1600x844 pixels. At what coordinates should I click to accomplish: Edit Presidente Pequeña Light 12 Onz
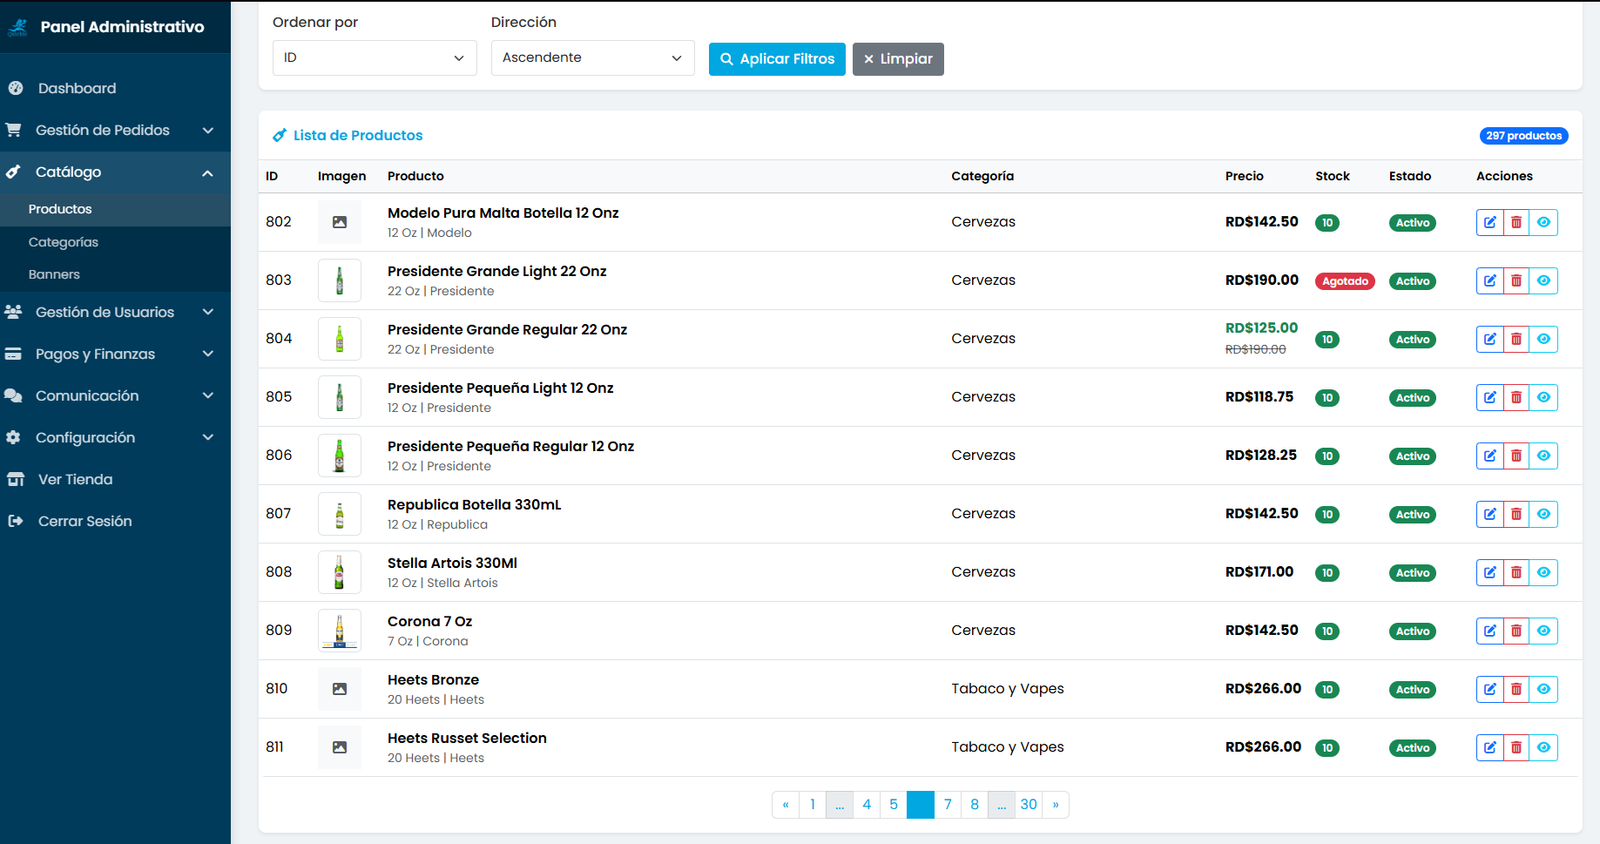click(1490, 397)
